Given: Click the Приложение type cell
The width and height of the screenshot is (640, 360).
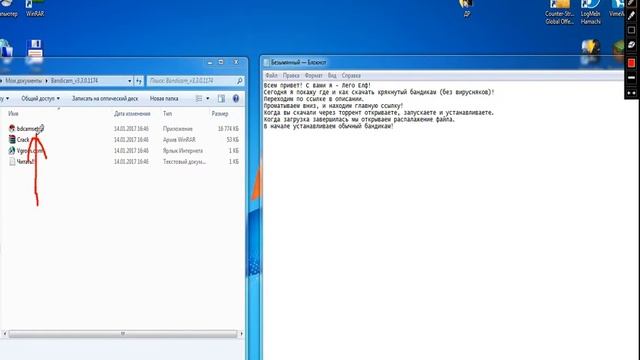Looking at the screenshot, I should pos(178,129).
